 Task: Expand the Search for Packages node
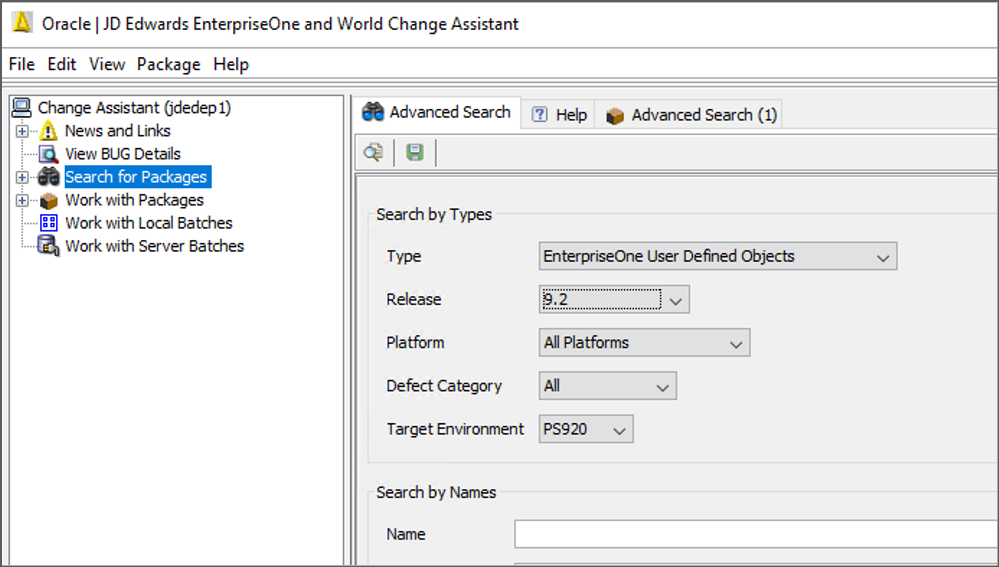pyautogui.click(x=22, y=177)
